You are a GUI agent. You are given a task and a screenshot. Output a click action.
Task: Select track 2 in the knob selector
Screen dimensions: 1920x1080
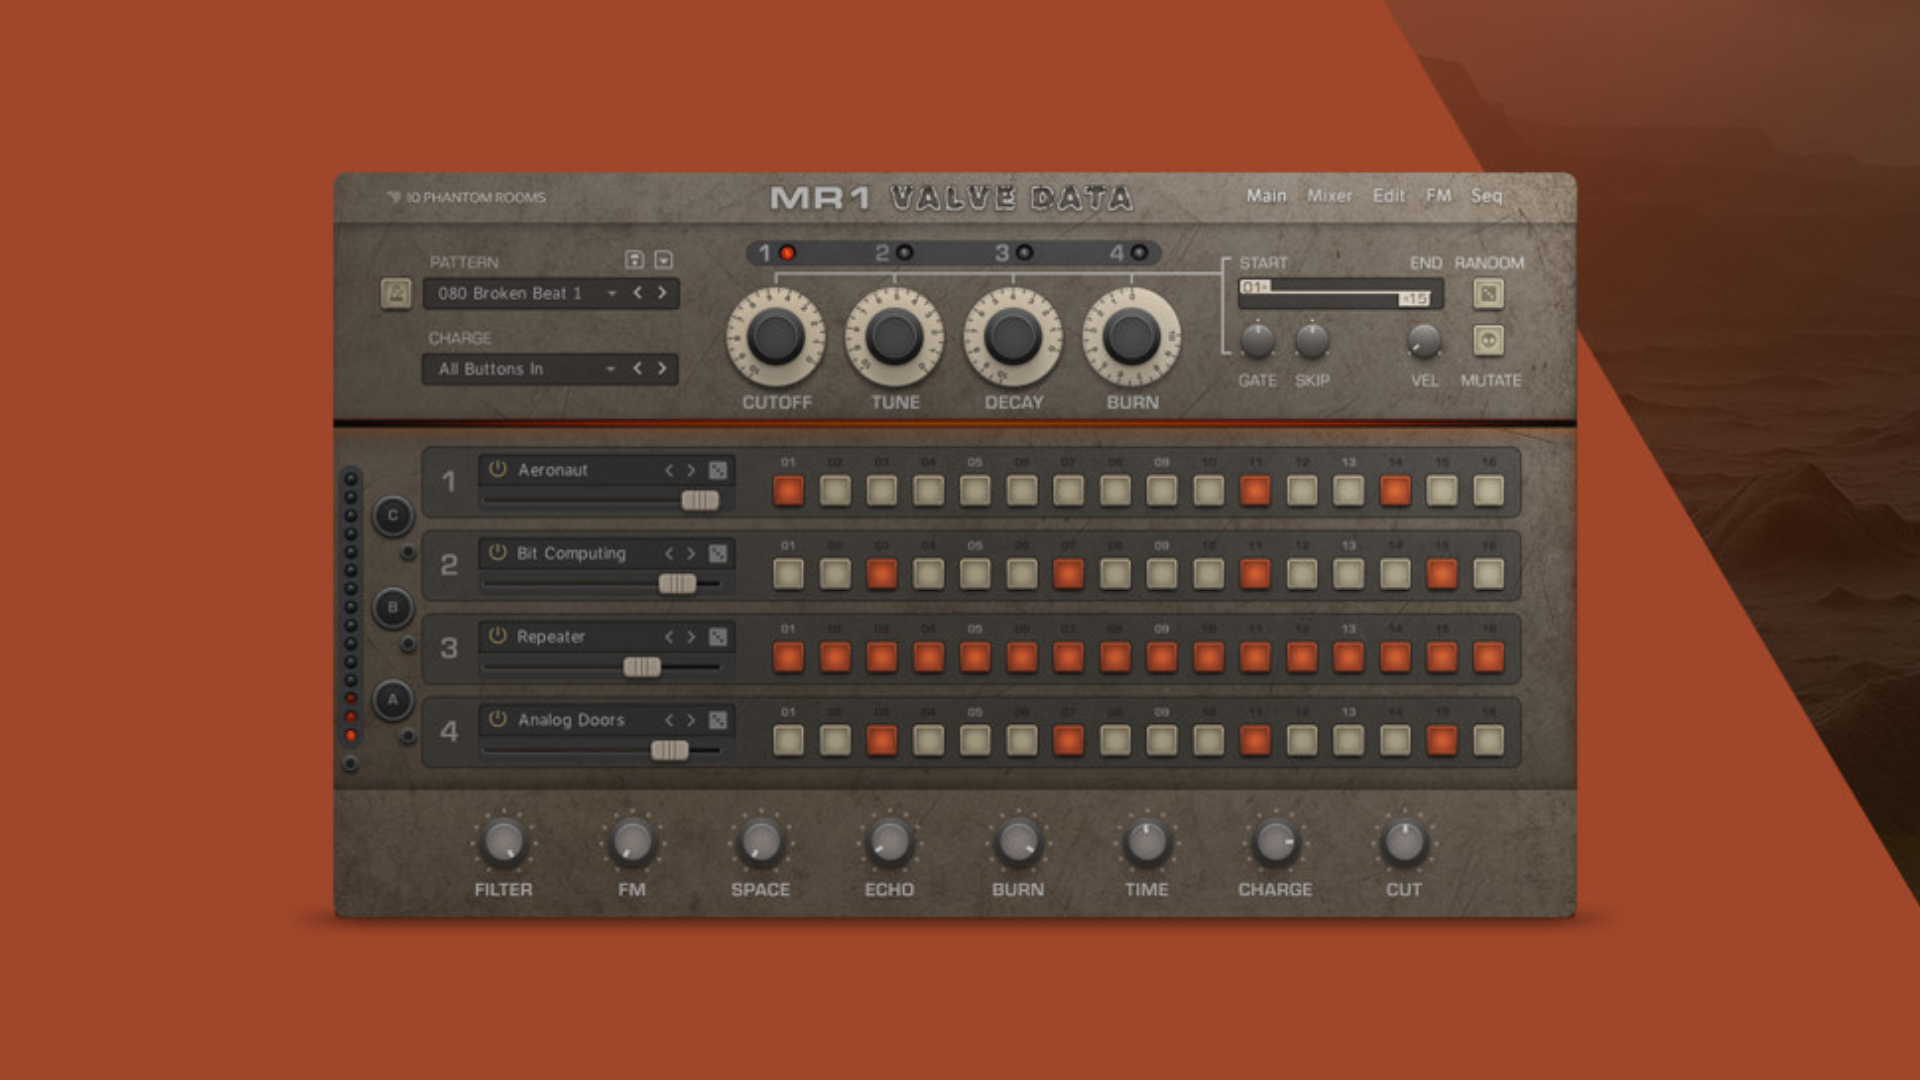click(894, 253)
